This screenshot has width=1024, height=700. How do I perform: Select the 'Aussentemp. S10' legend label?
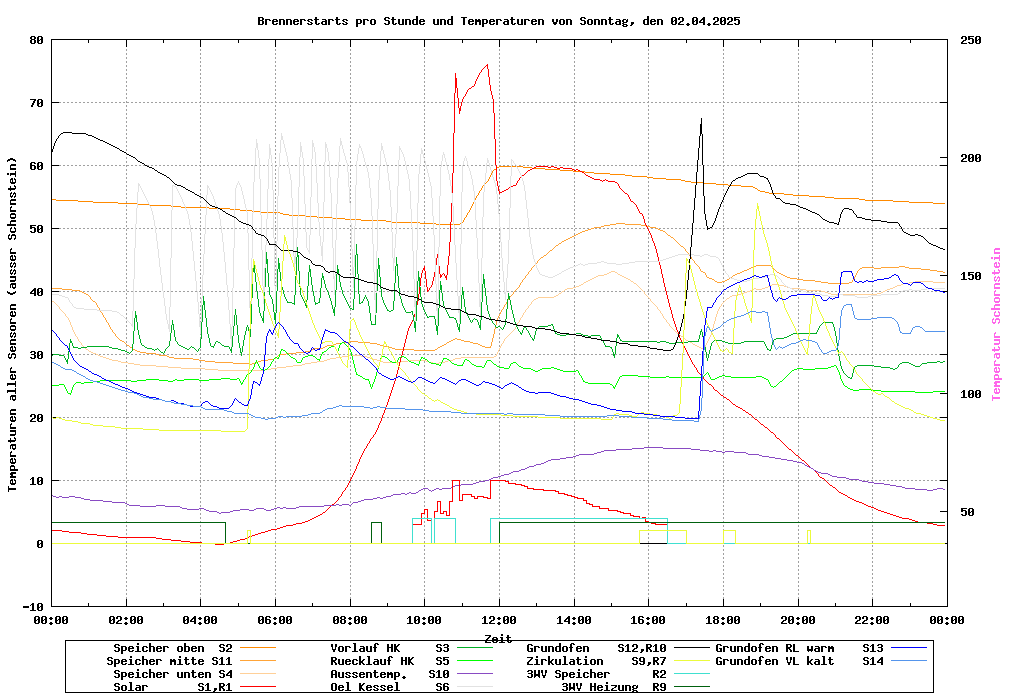pos(390,674)
